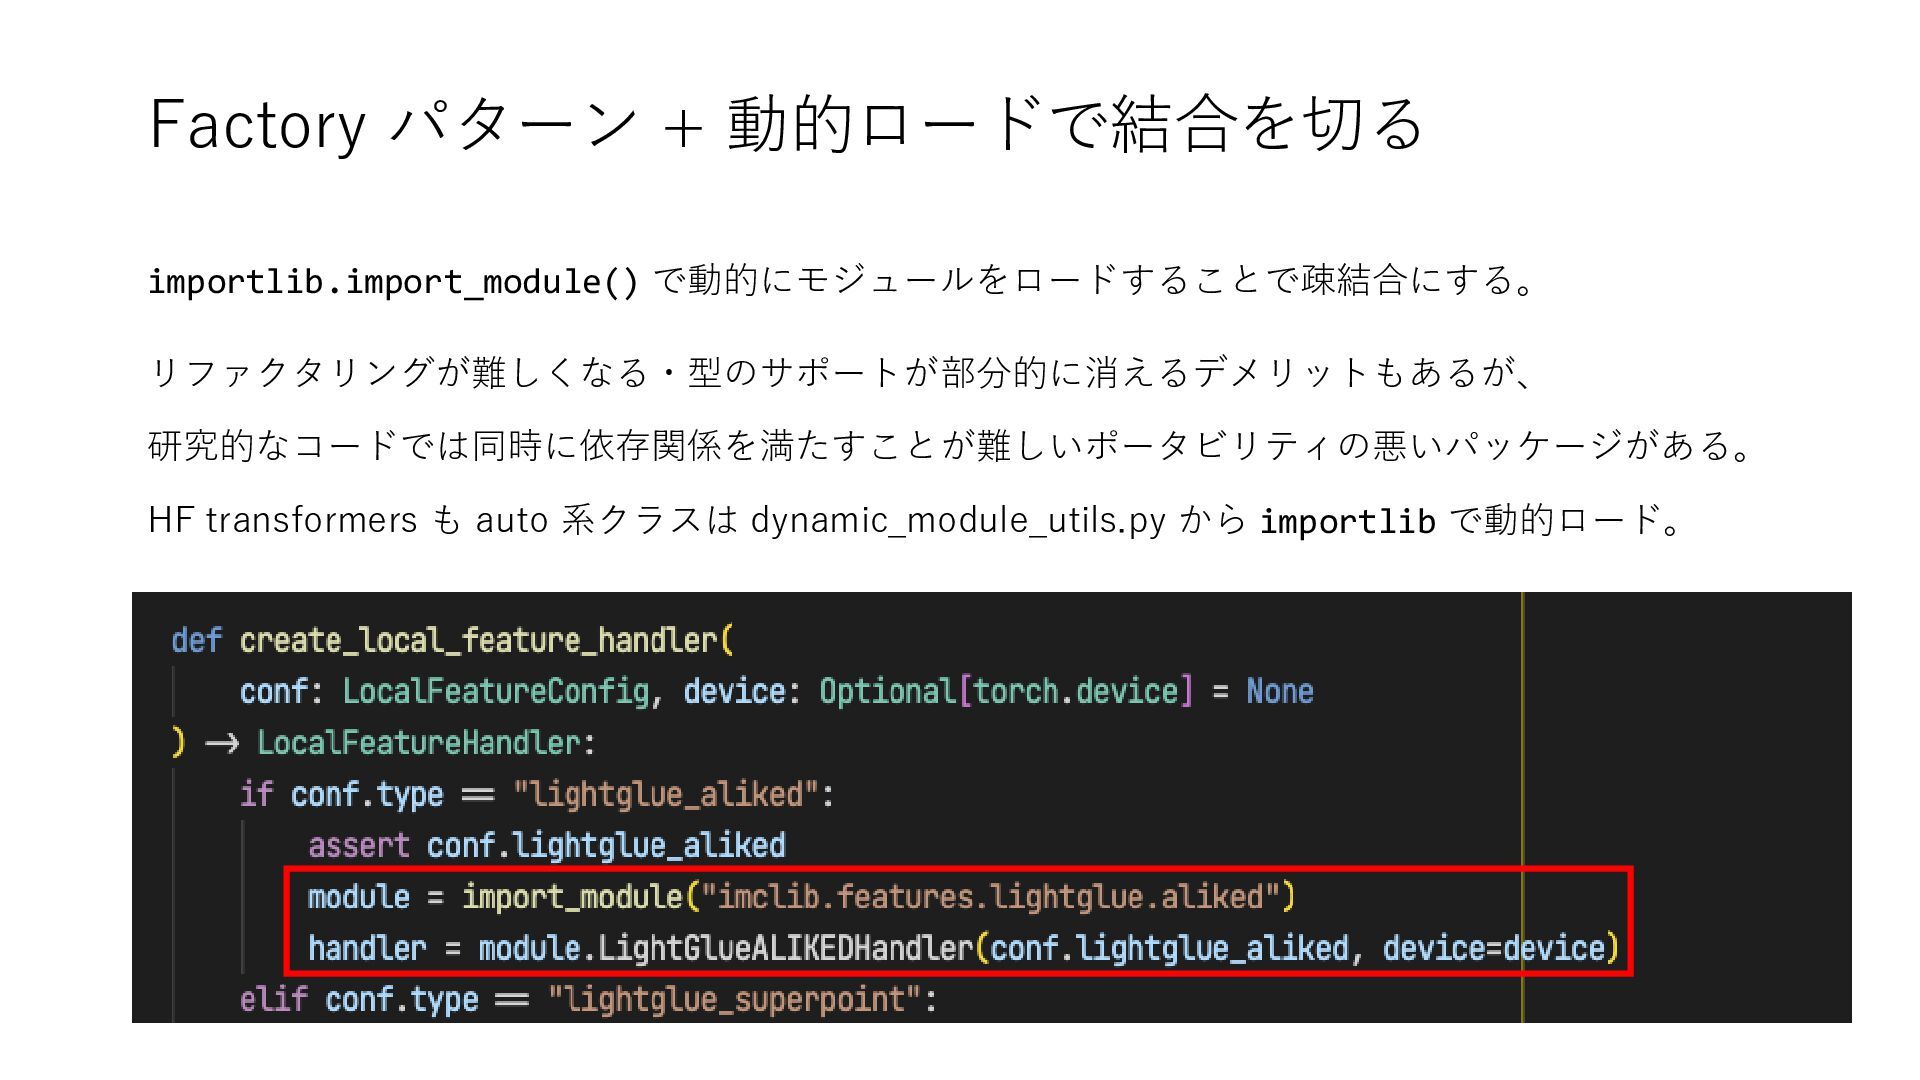Click 'LocalFeatureConfig' type in code
1920x1080 pixels.
click(495, 691)
